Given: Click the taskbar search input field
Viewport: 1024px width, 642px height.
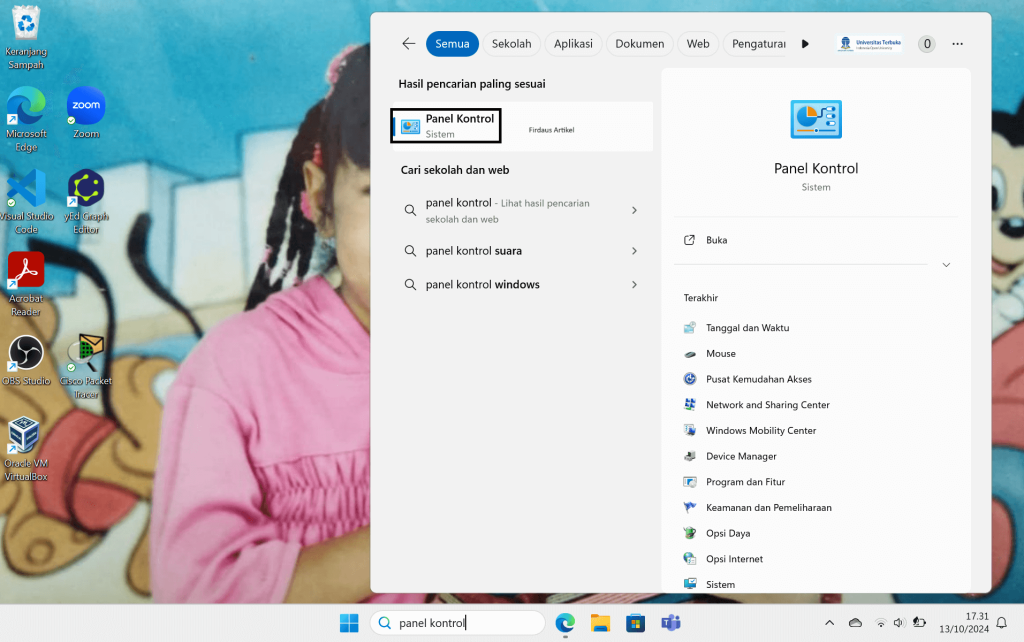Looking at the screenshot, I should (460, 623).
